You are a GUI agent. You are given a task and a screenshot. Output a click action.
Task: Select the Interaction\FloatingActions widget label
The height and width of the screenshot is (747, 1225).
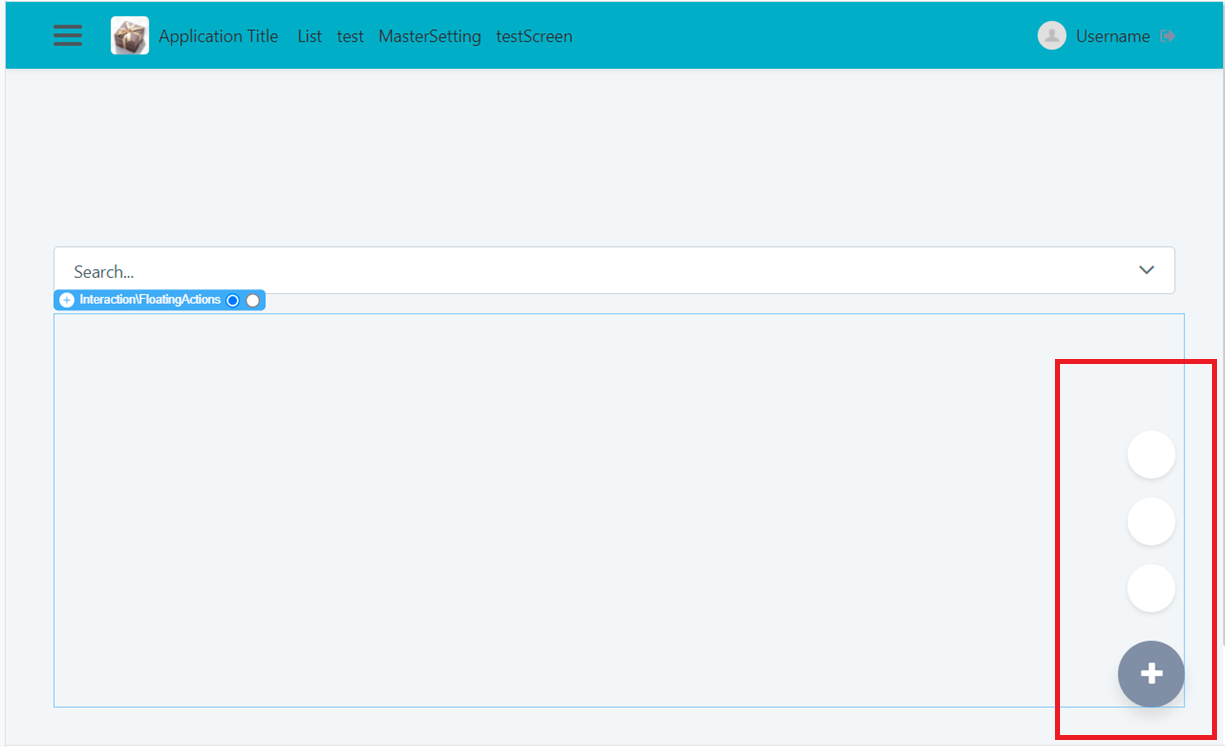point(150,300)
